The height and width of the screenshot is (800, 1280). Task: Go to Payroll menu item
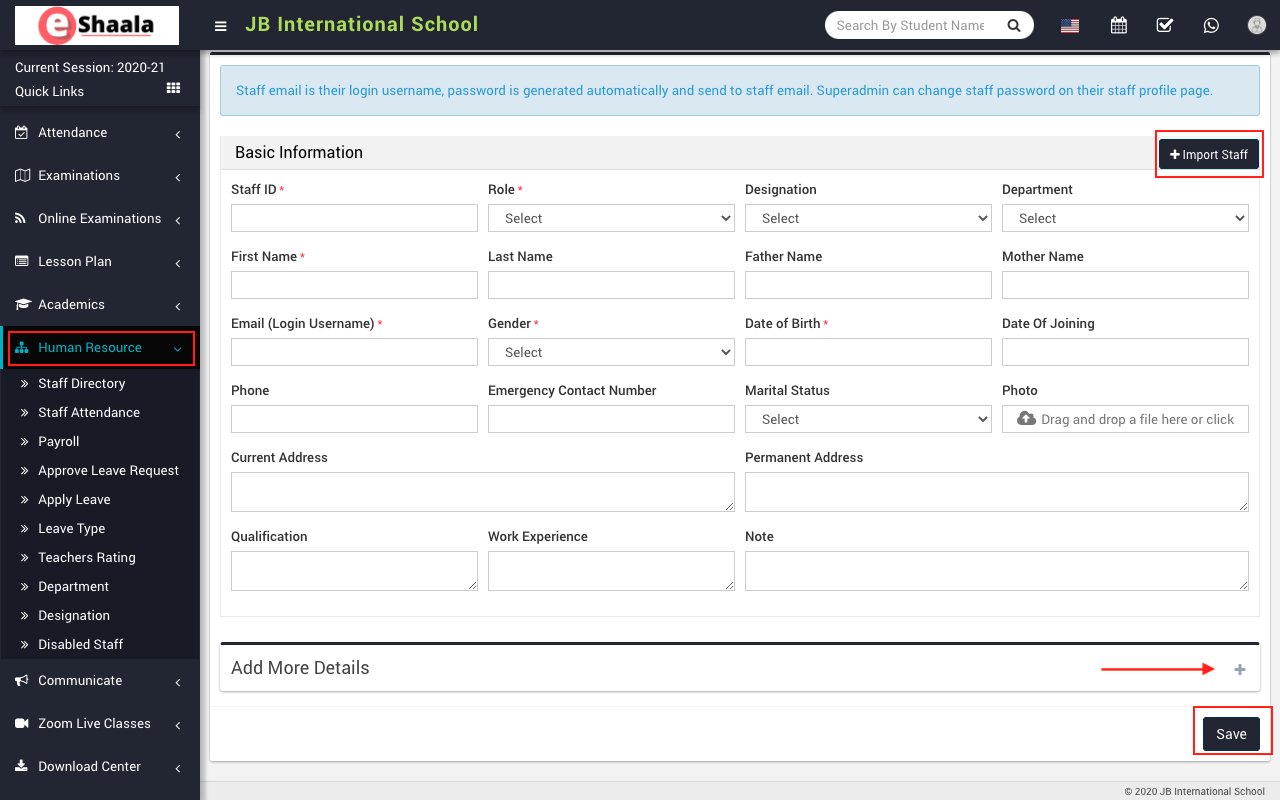coord(58,441)
